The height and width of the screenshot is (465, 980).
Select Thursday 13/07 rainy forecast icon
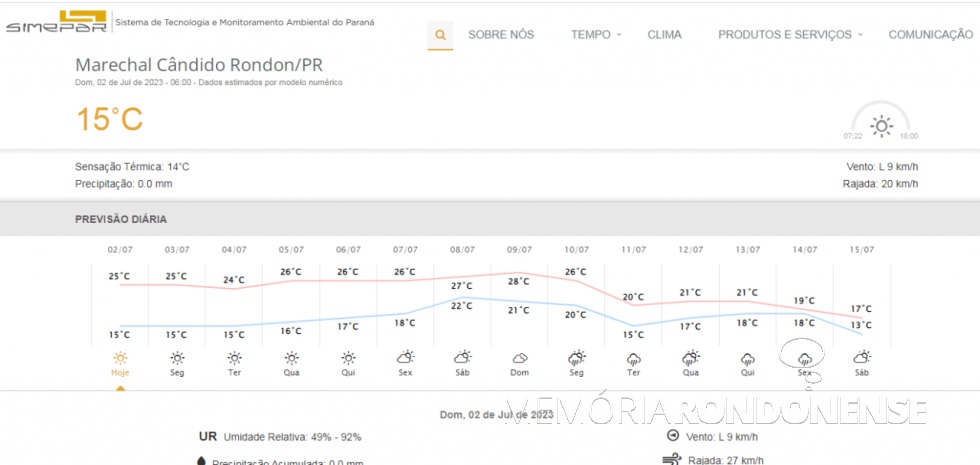(747, 358)
